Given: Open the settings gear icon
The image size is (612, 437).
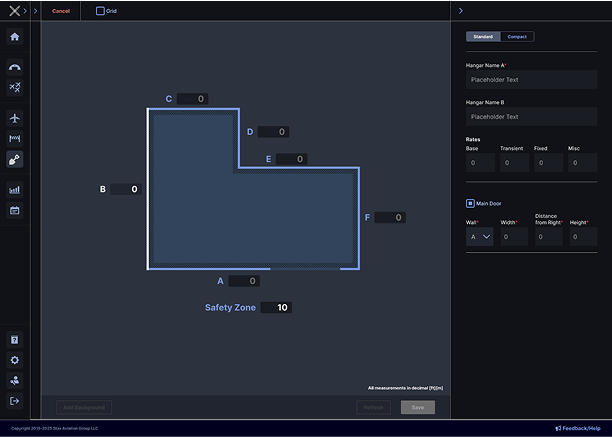Looking at the screenshot, I should click(14, 360).
